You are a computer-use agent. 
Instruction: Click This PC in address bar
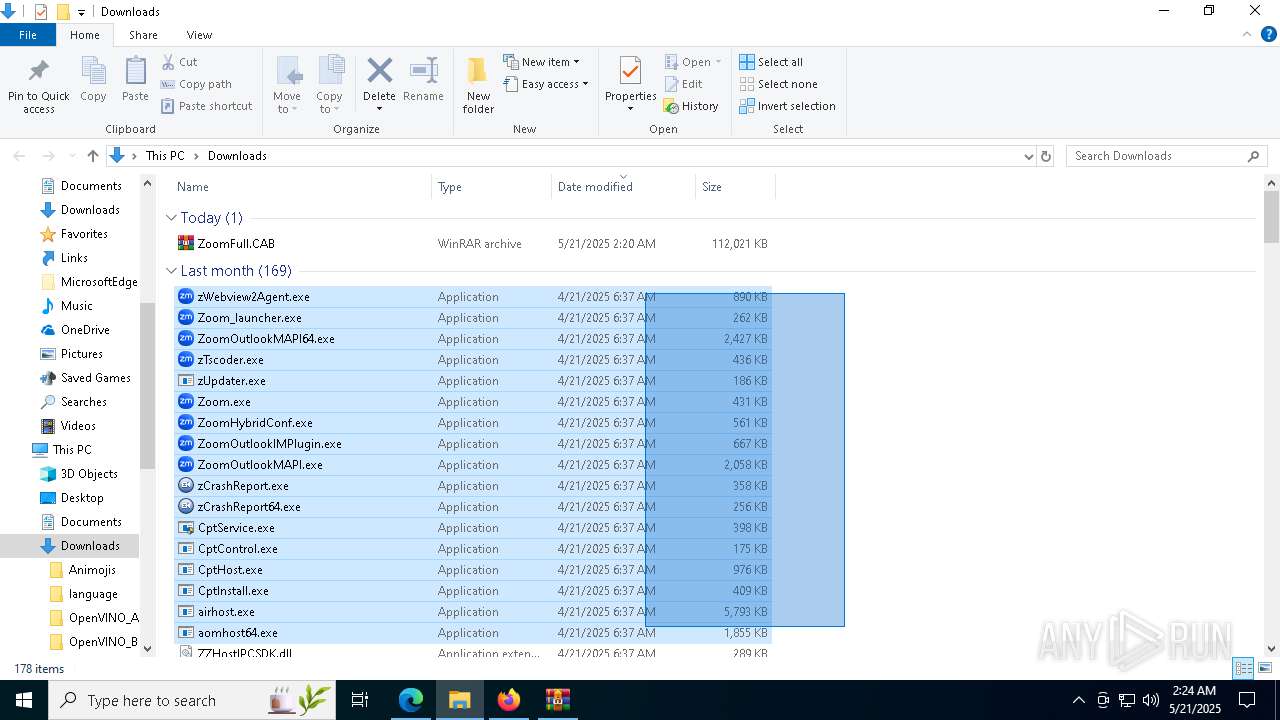165,156
